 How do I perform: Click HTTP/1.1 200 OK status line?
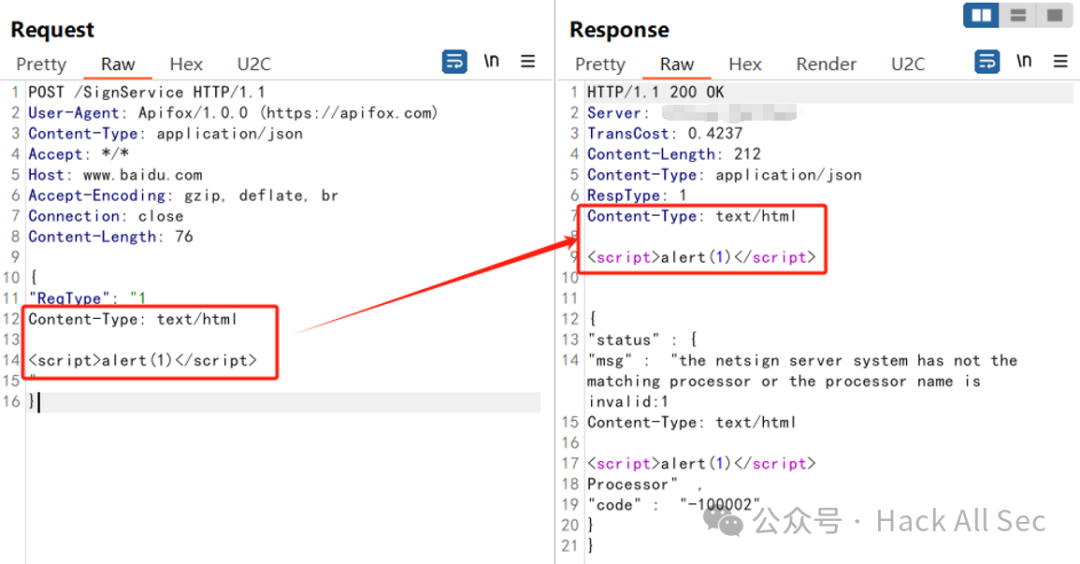pos(655,92)
